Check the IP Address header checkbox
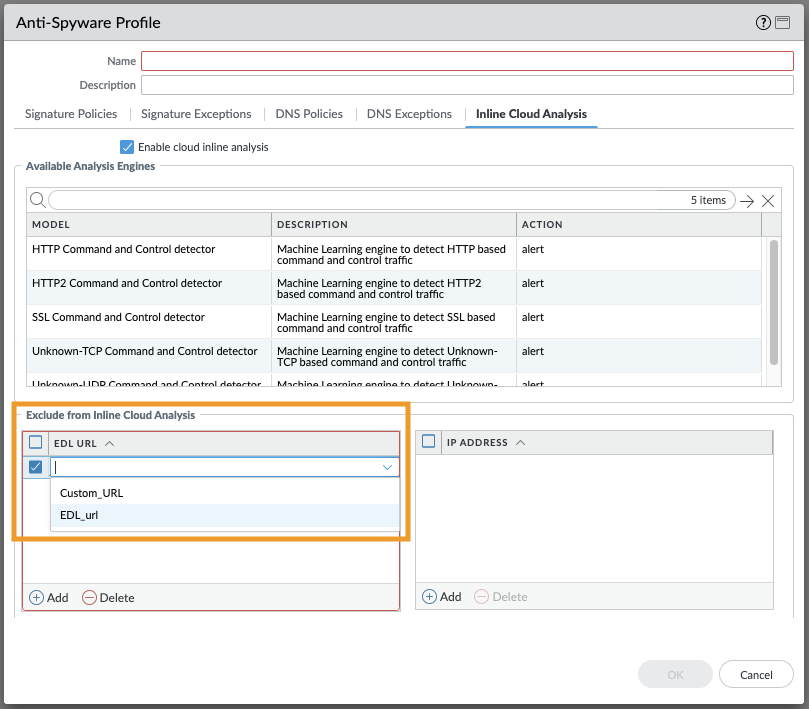The height and width of the screenshot is (709, 809). (429, 442)
